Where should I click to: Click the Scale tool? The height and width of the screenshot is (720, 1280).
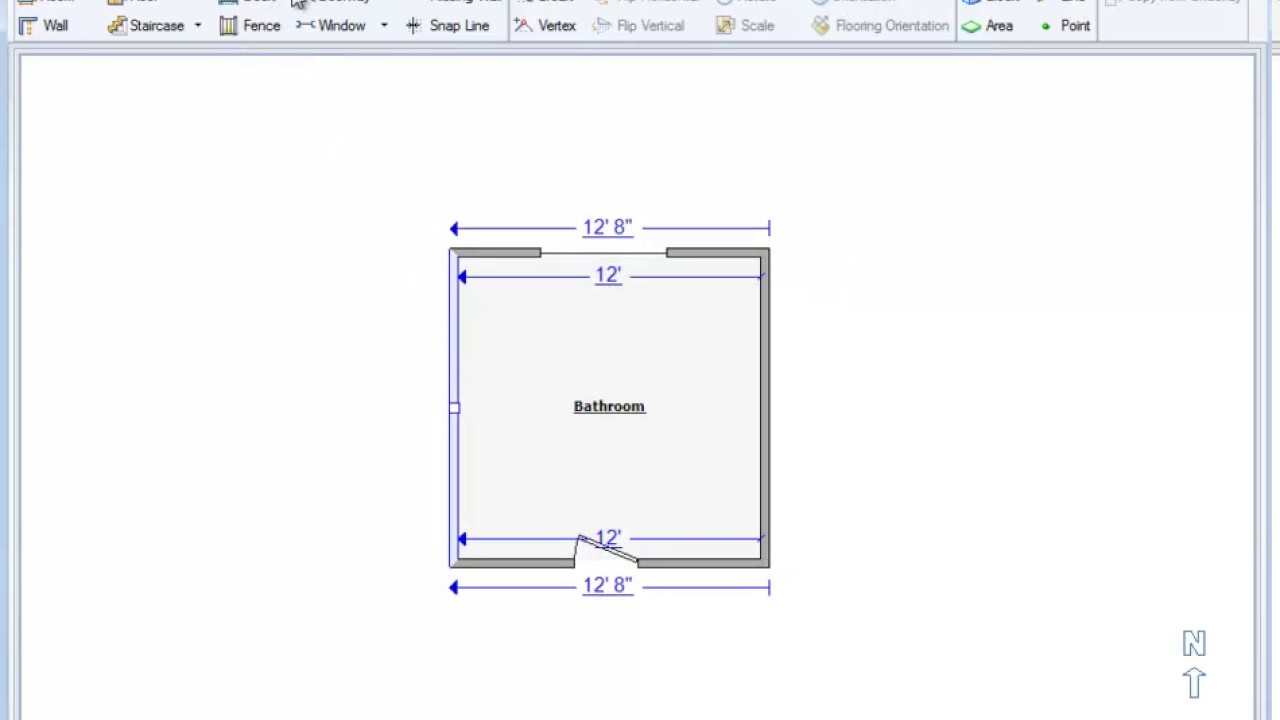pos(745,26)
